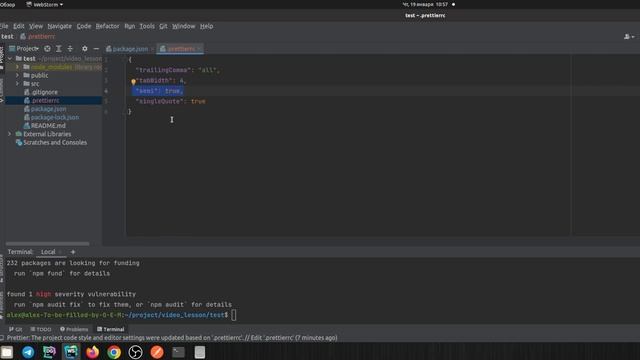
Task: Open the Refactor menu
Action: (107, 26)
